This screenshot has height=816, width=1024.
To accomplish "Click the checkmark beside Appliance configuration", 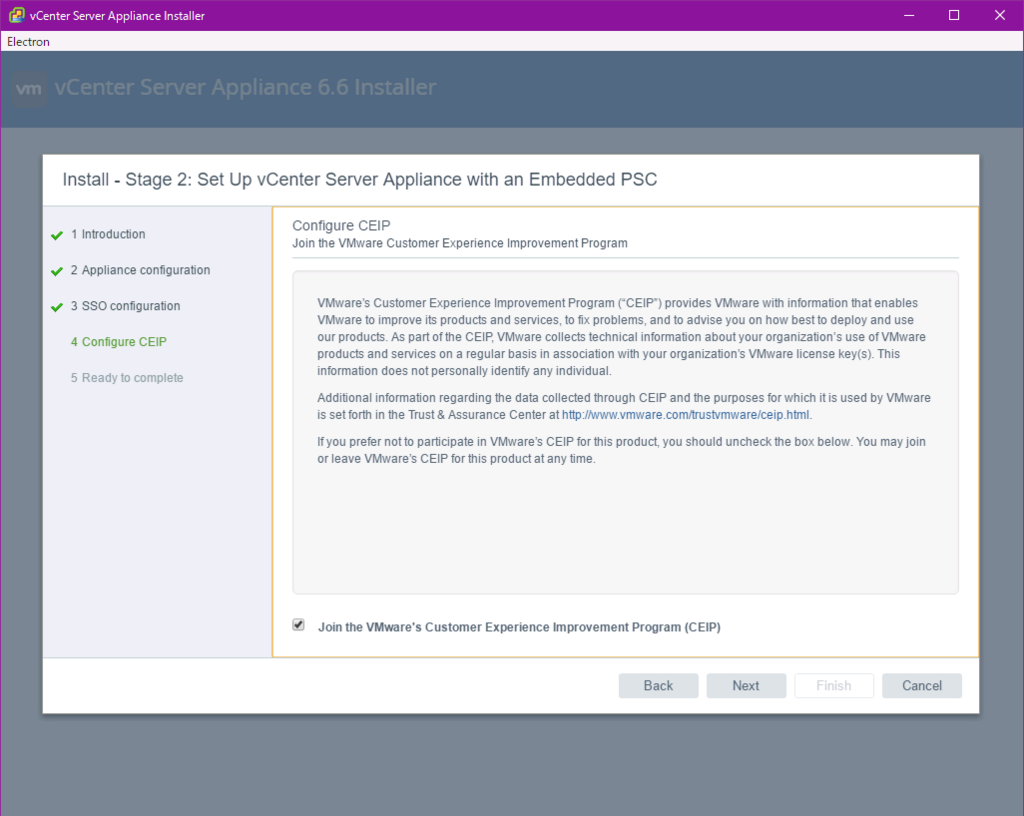I will tap(57, 271).
